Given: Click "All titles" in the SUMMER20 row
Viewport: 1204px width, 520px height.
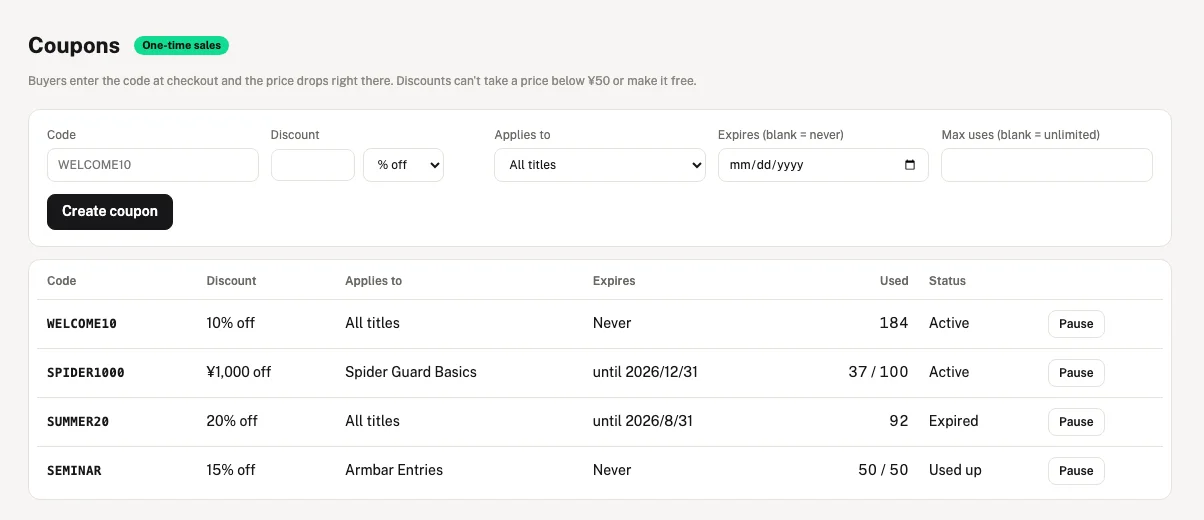Looking at the screenshot, I should [372, 421].
